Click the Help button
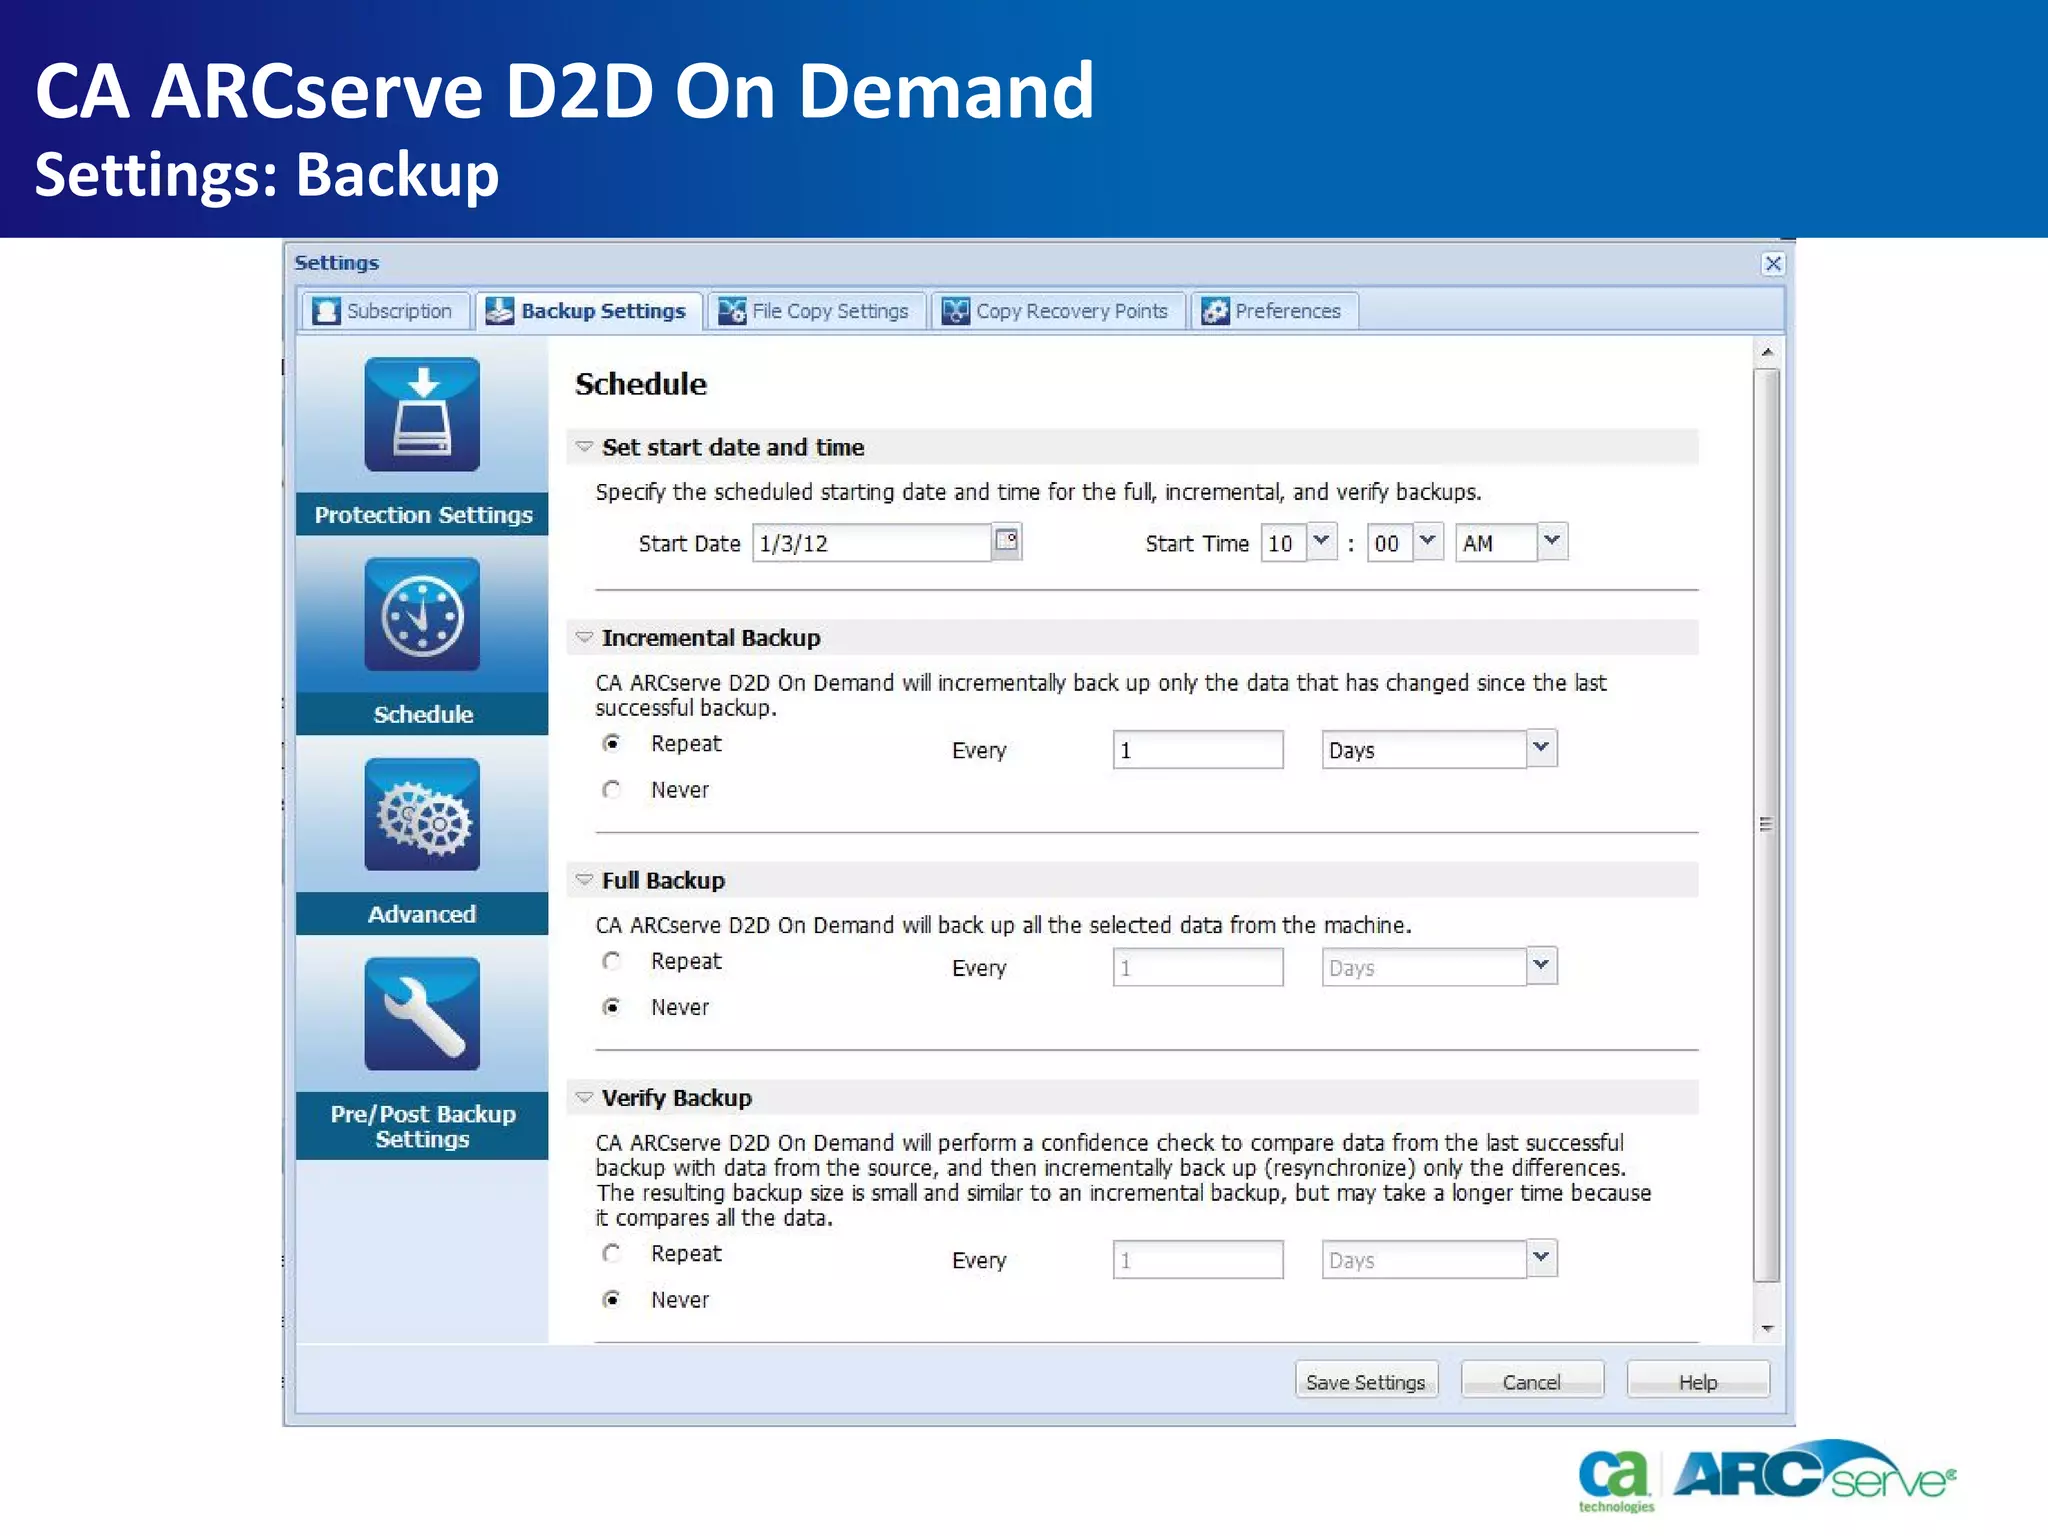The height and width of the screenshot is (1536, 2048). (x=1697, y=1381)
